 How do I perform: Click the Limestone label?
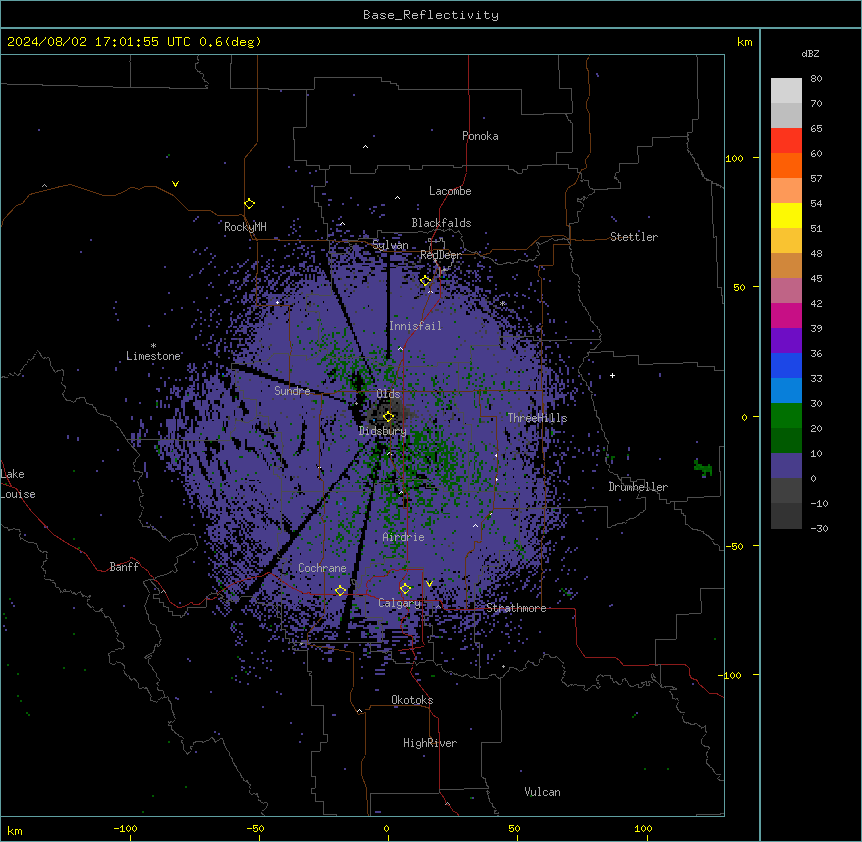point(153,356)
